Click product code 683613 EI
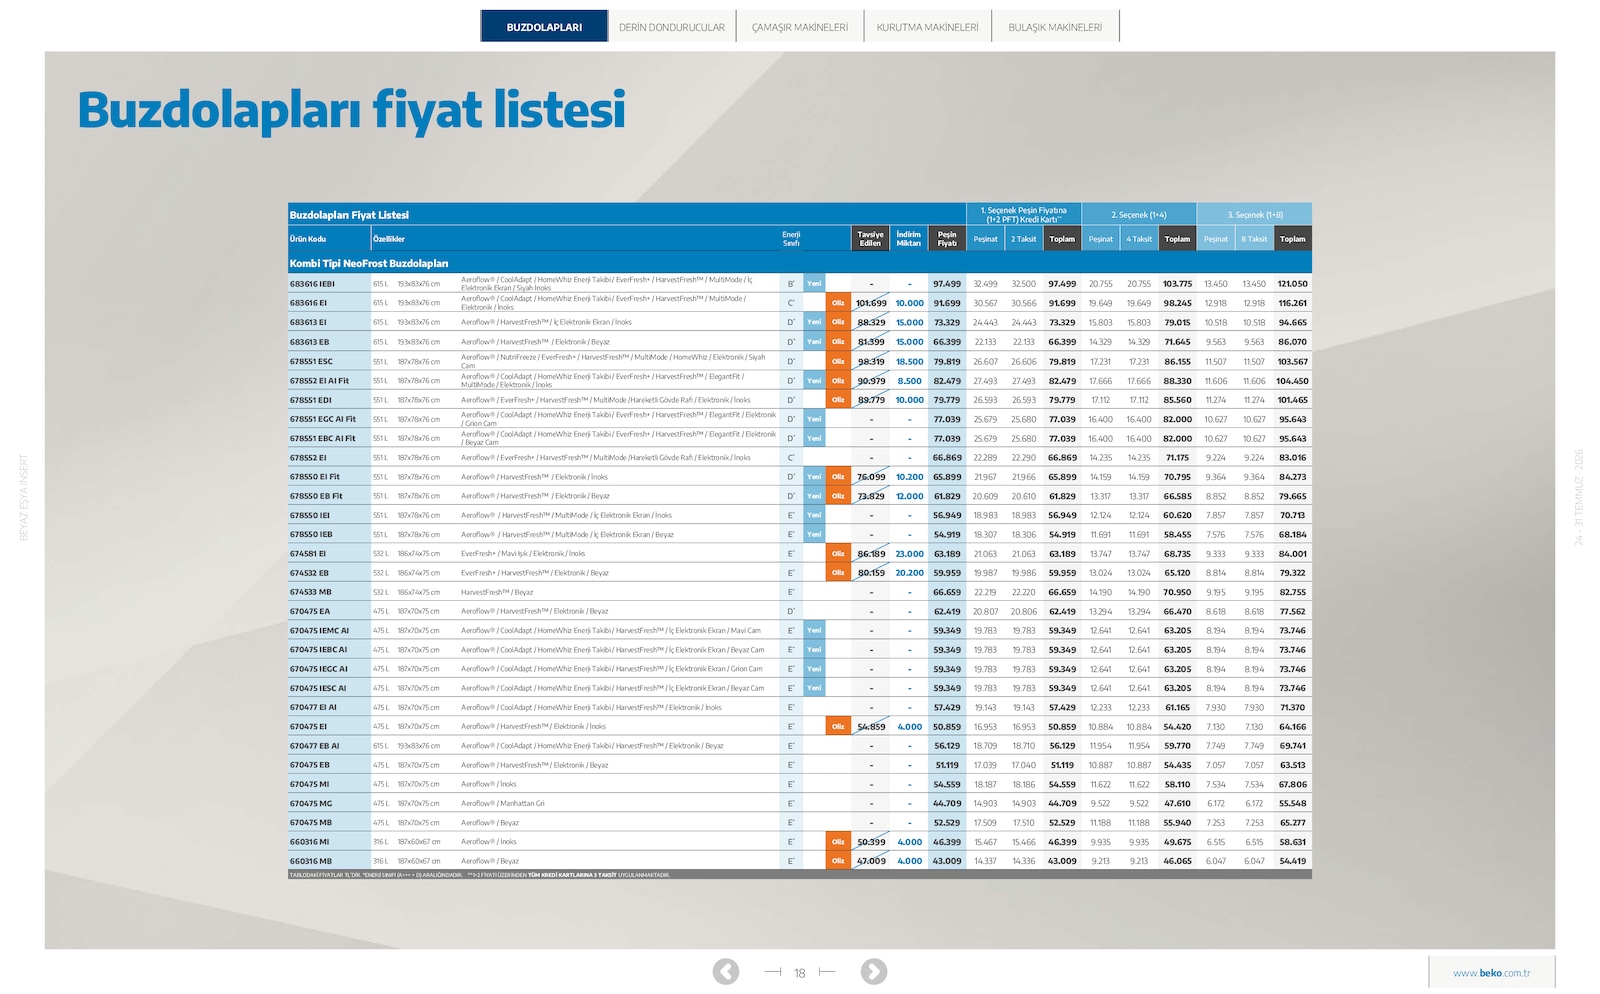 click(x=308, y=323)
